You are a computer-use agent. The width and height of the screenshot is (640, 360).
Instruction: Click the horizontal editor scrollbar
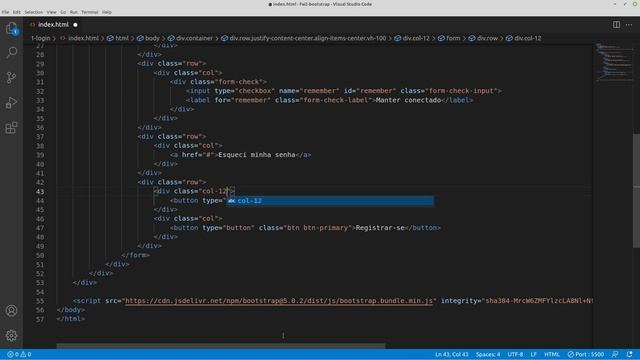[220, 346]
